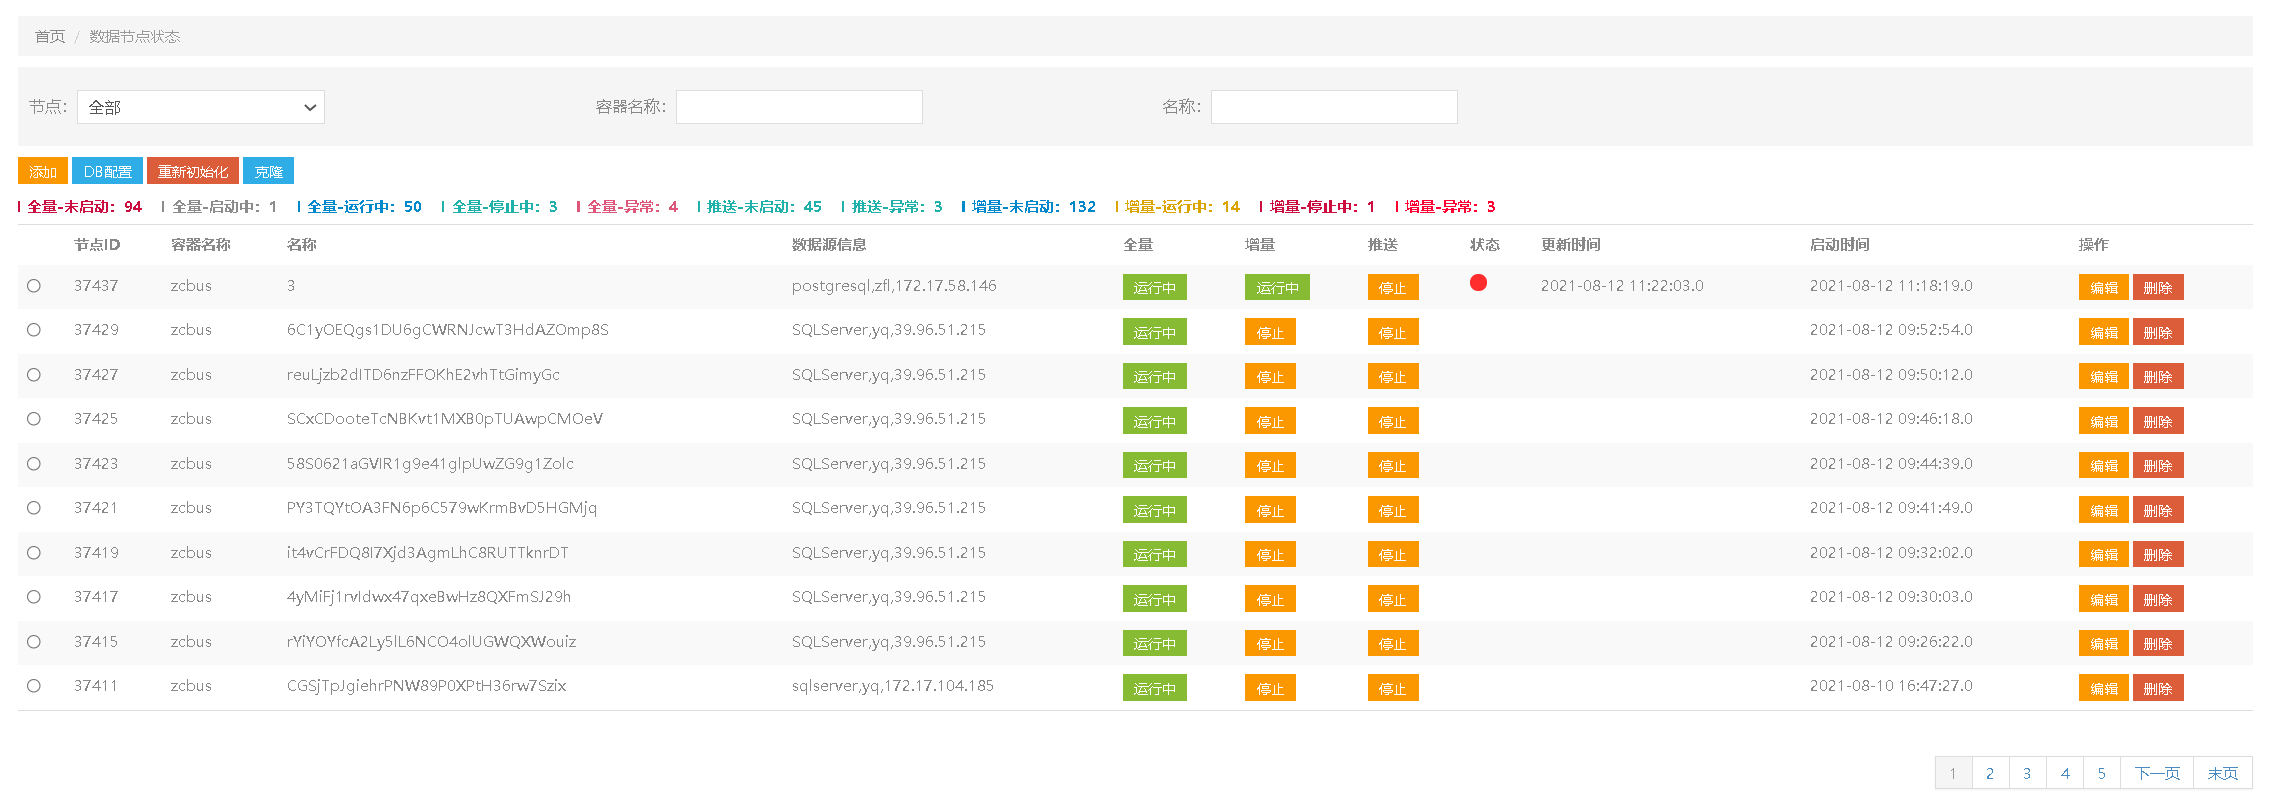
Task: Click the 增量 停止 button for node 37423
Action: [x=1270, y=466]
